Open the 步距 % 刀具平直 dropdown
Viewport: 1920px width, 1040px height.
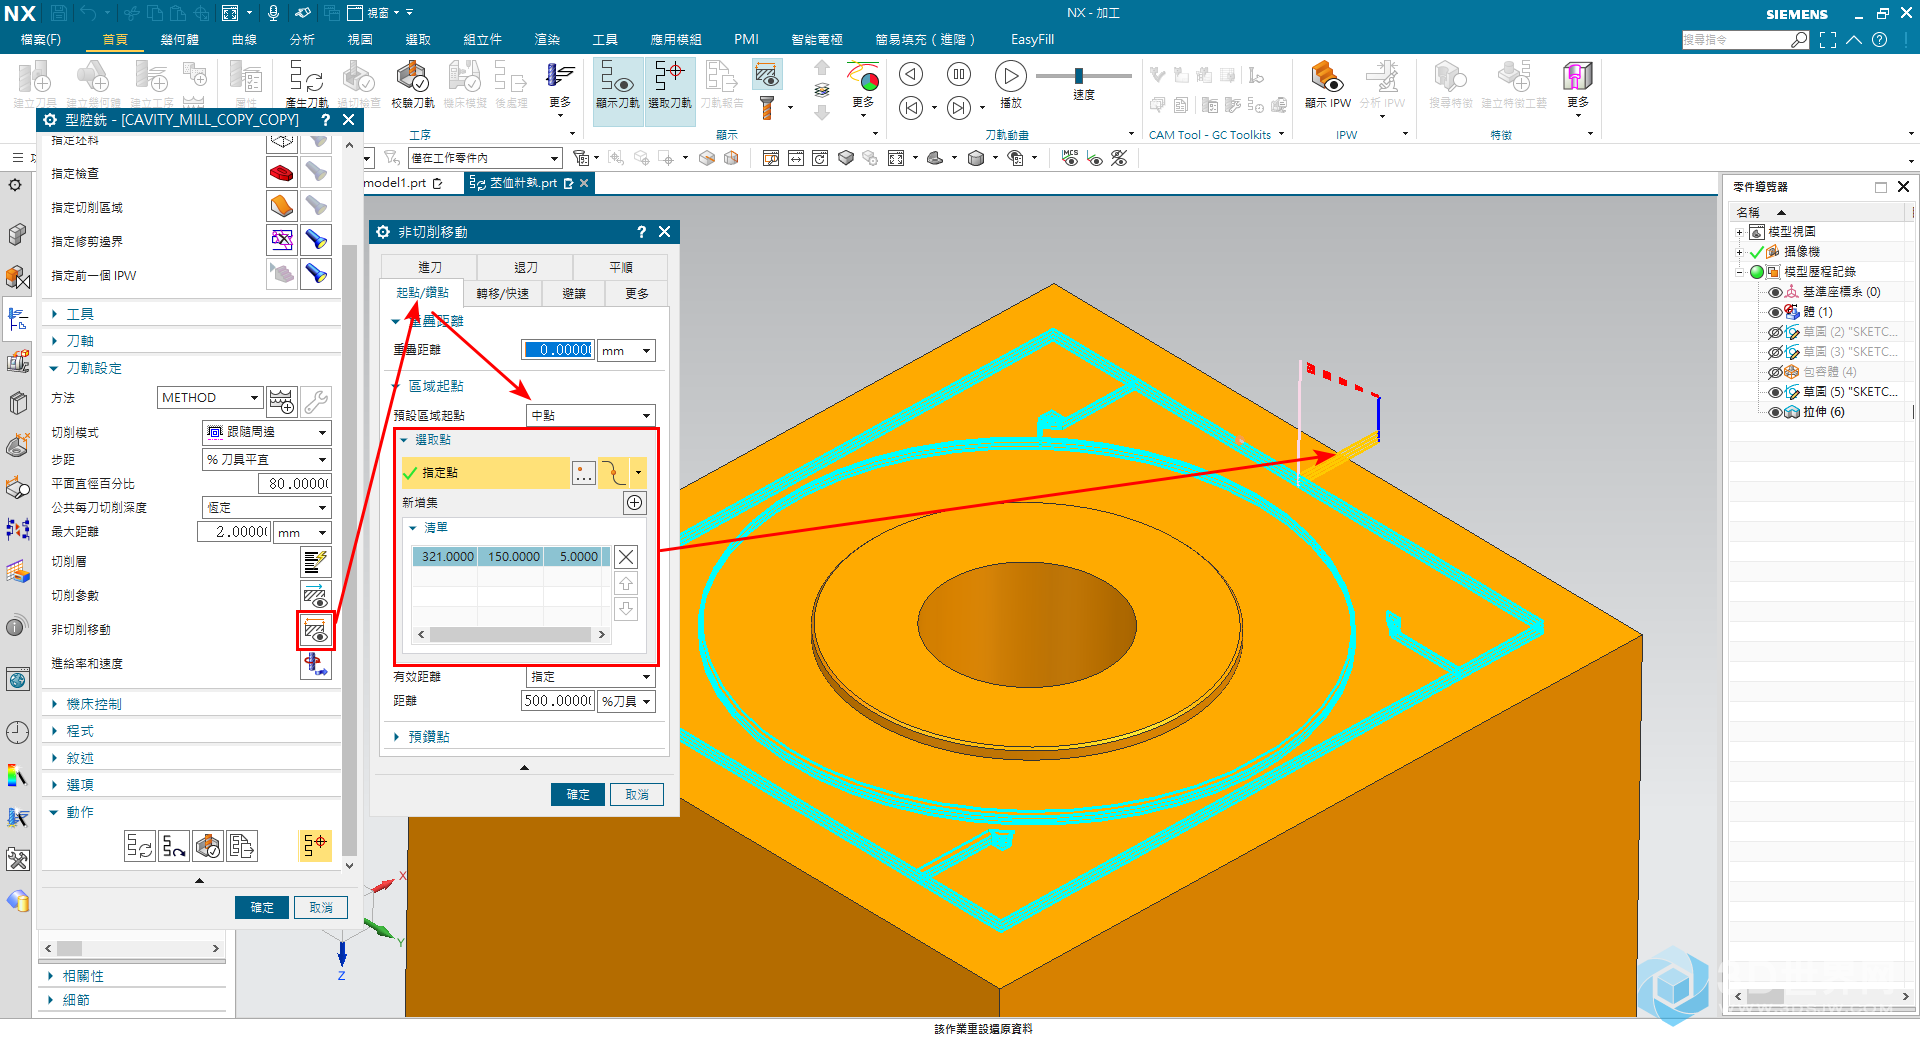click(267, 459)
